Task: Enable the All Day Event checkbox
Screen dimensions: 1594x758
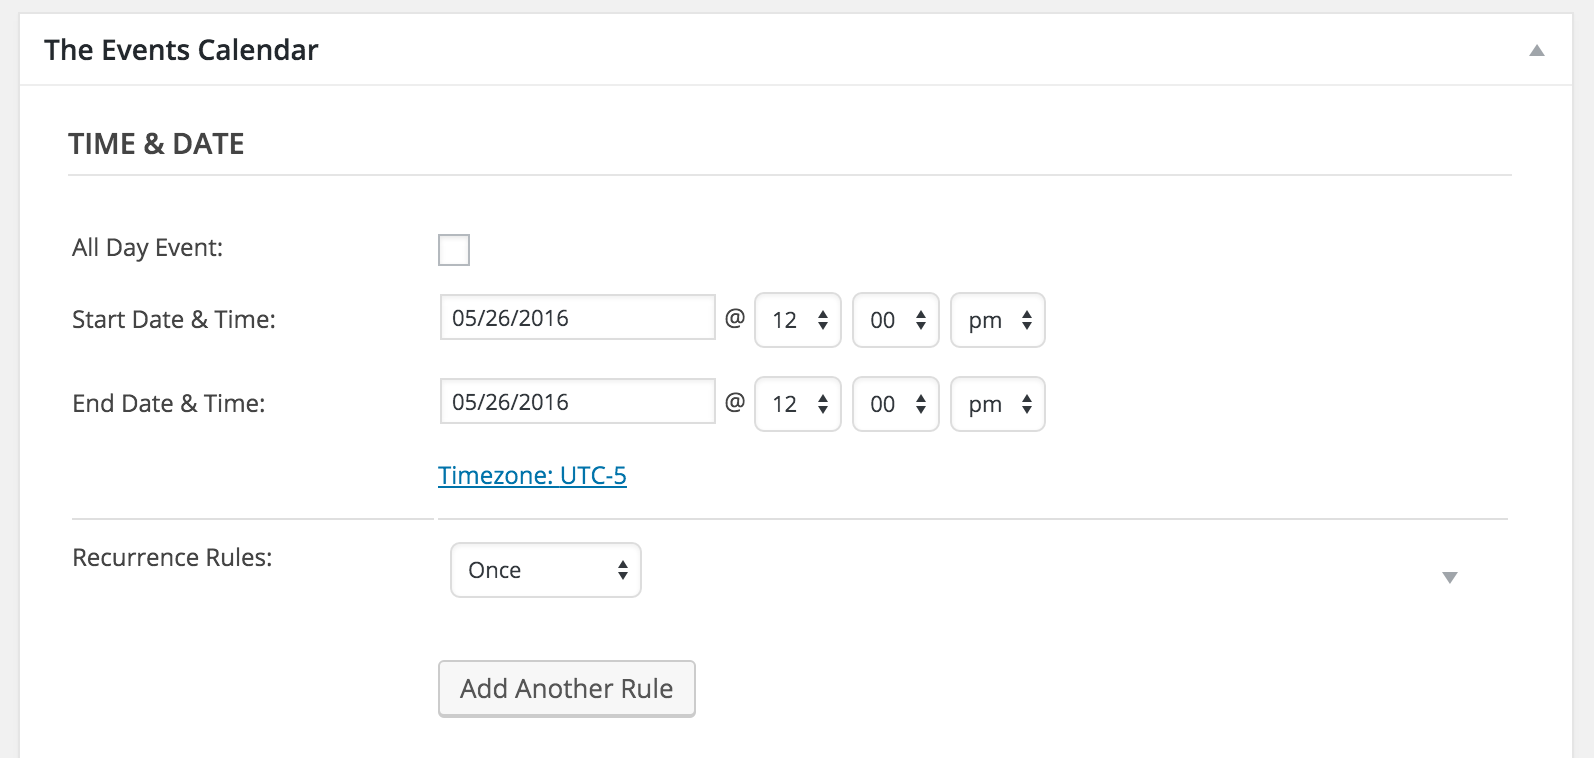Action: click(x=454, y=250)
